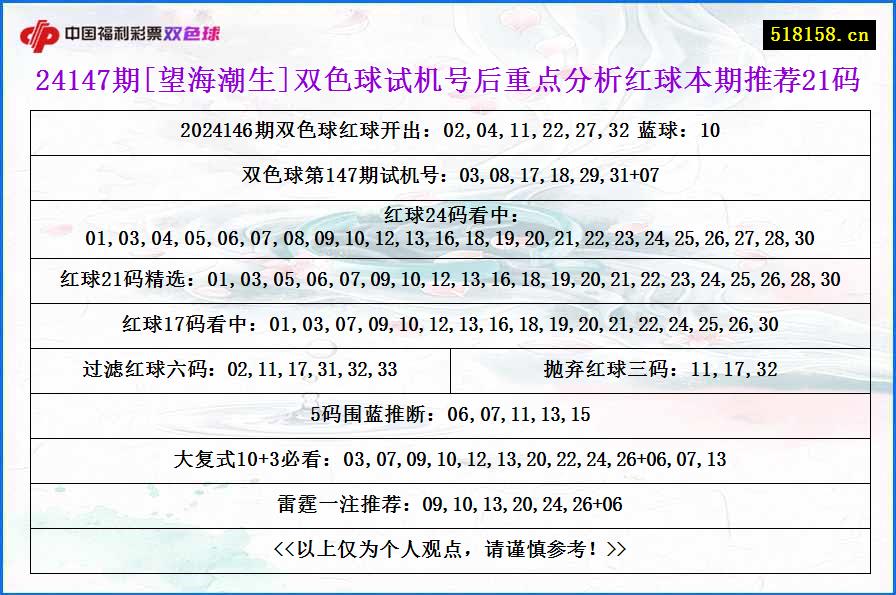Viewport: 896px width, 595px height.
Task: Expand the 红球21码精选 number list
Action: 448,278
